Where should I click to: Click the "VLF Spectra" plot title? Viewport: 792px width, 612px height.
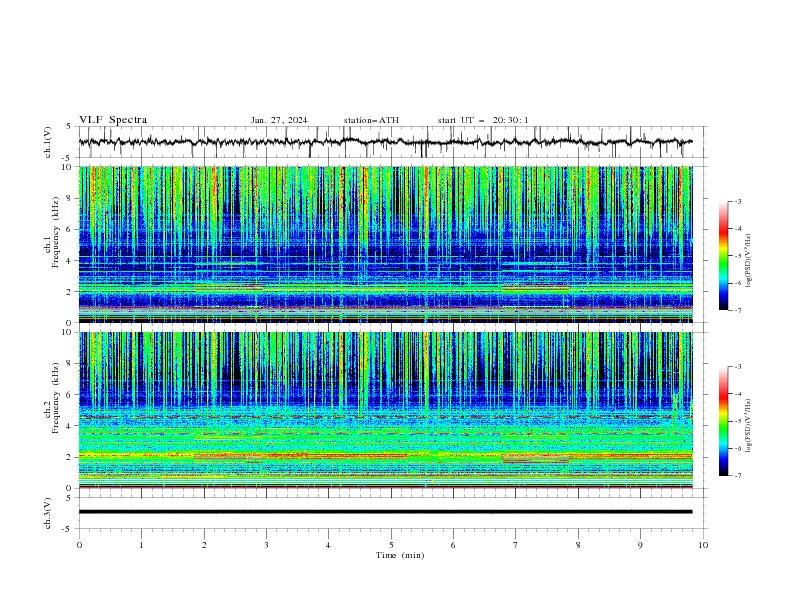[x=113, y=120]
